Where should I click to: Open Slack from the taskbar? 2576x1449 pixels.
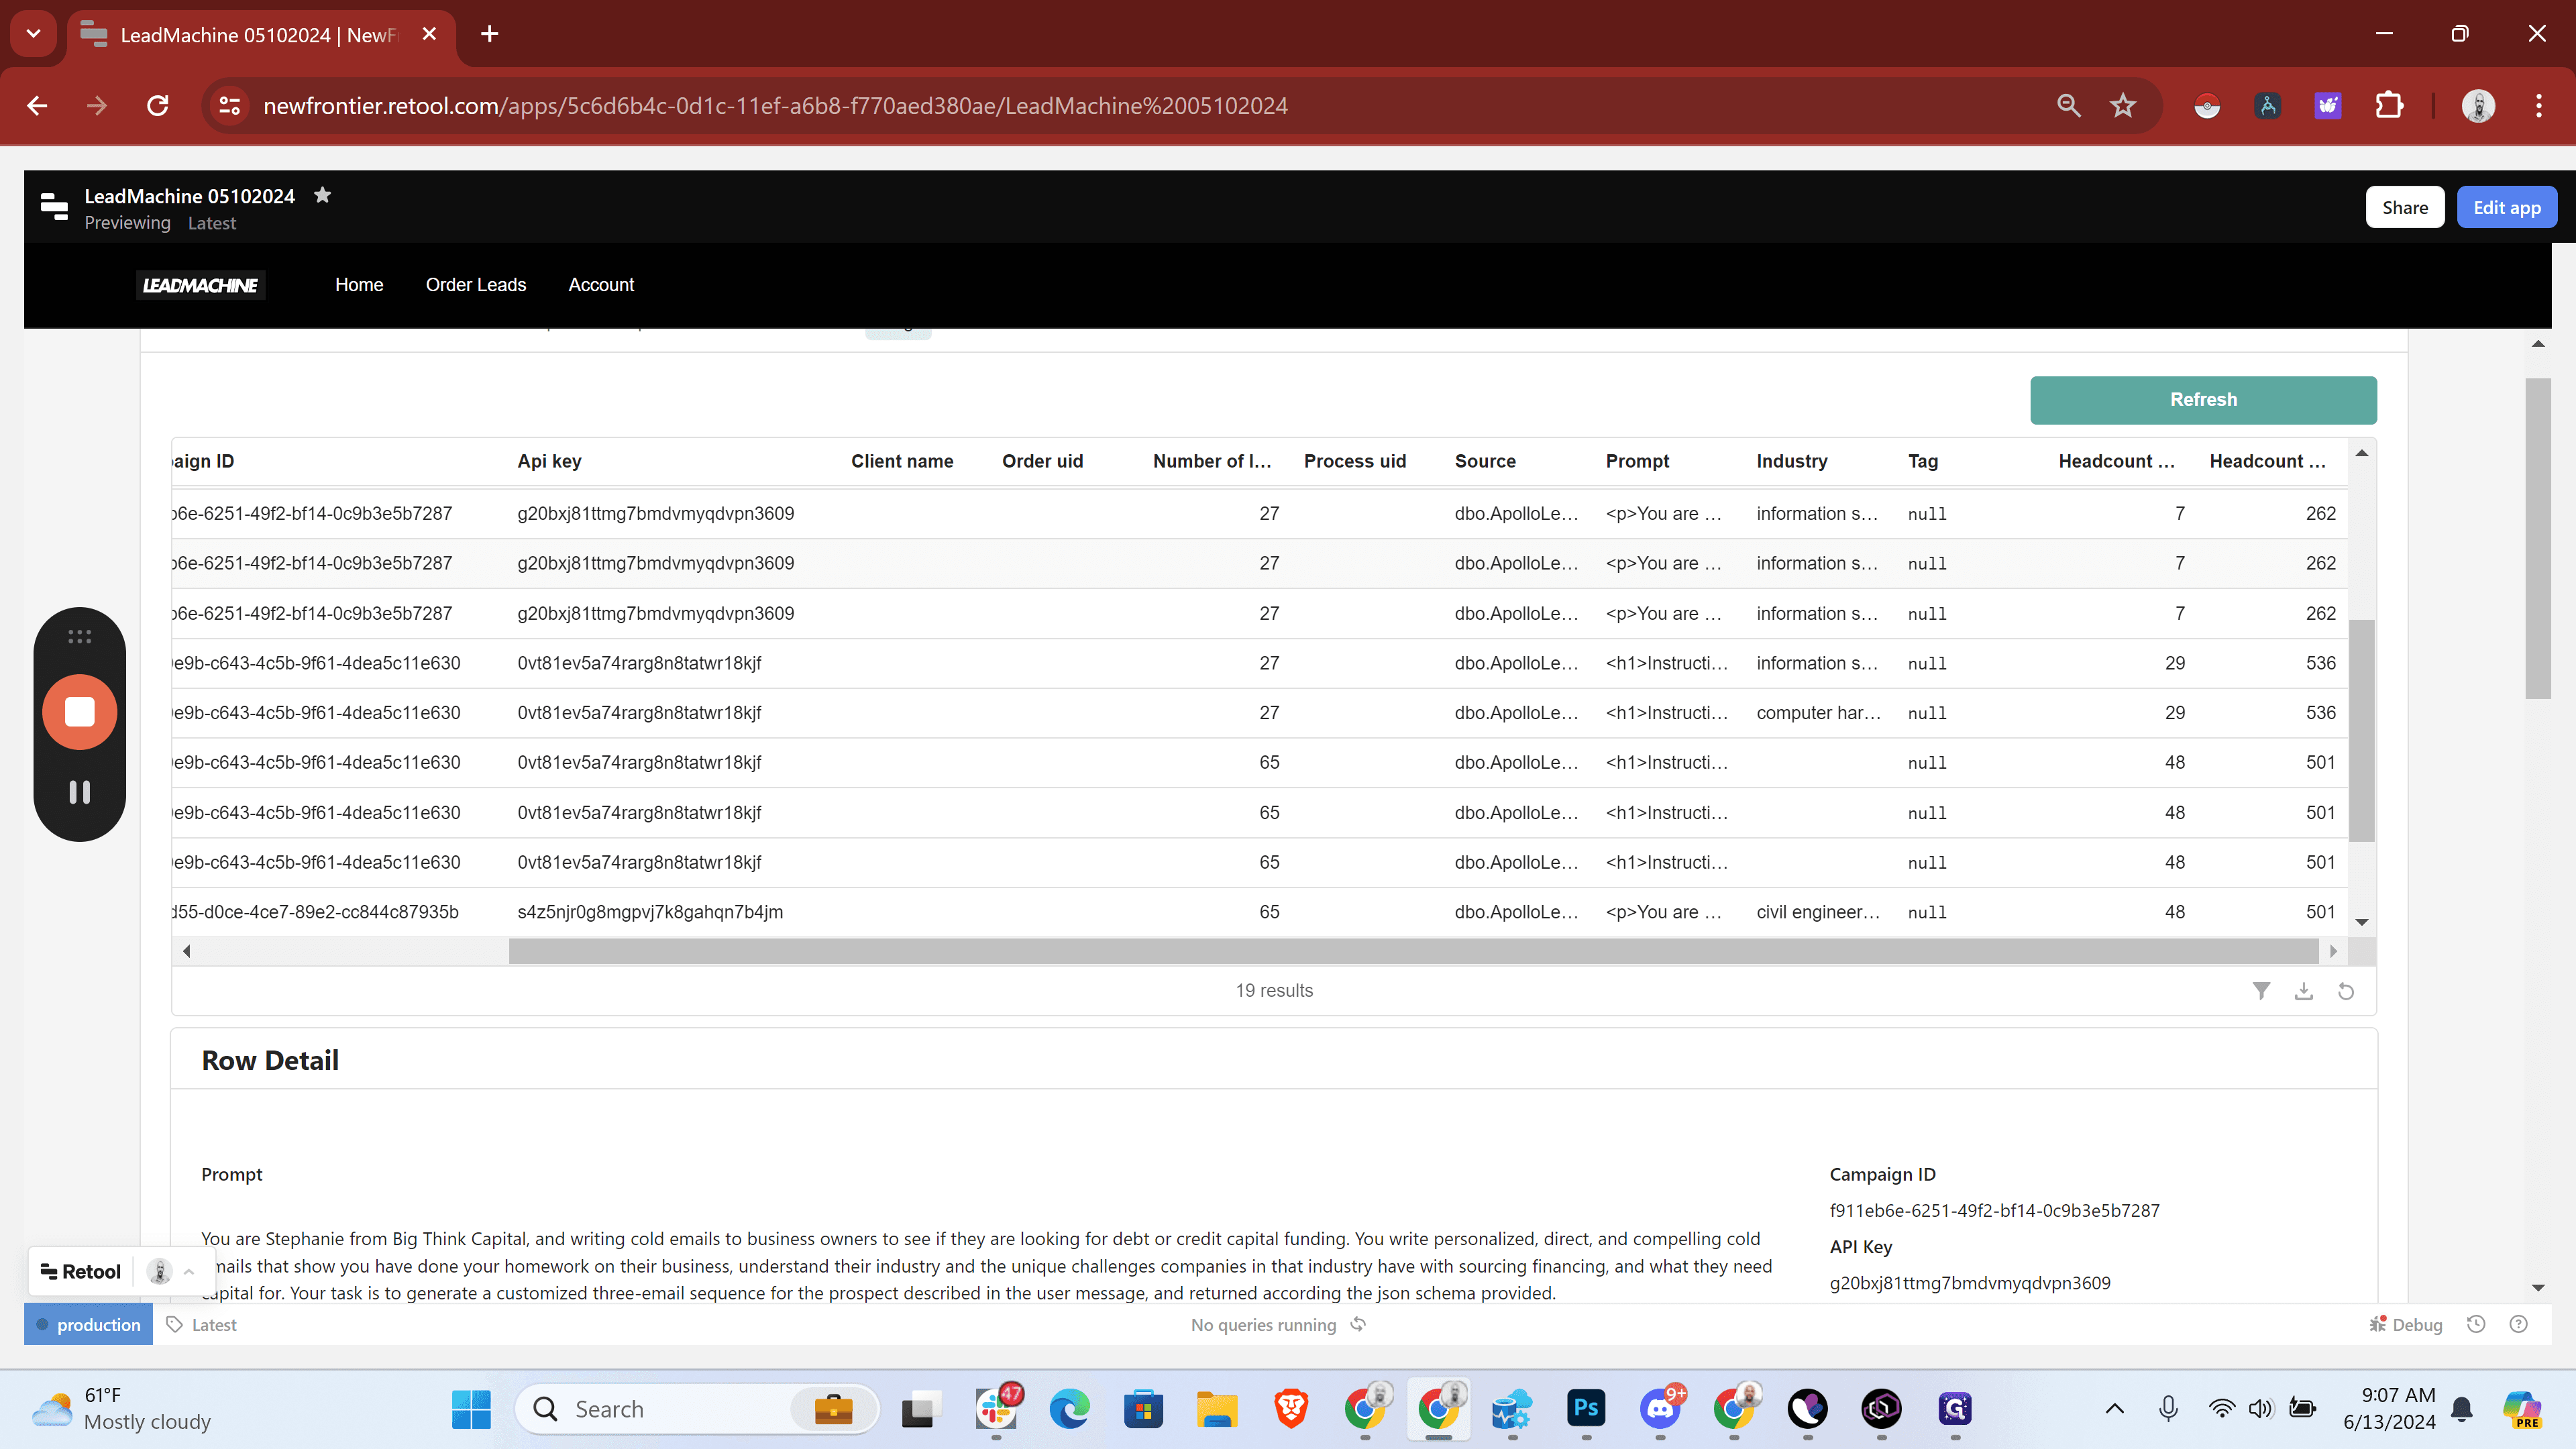(997, 1408)
